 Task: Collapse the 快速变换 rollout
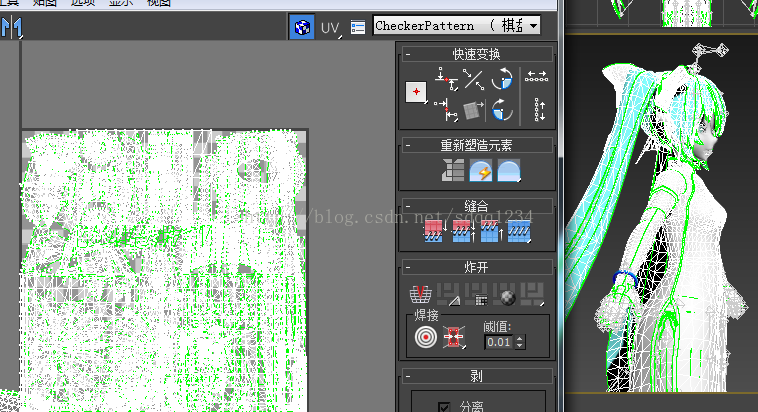[x=408, y=54]
